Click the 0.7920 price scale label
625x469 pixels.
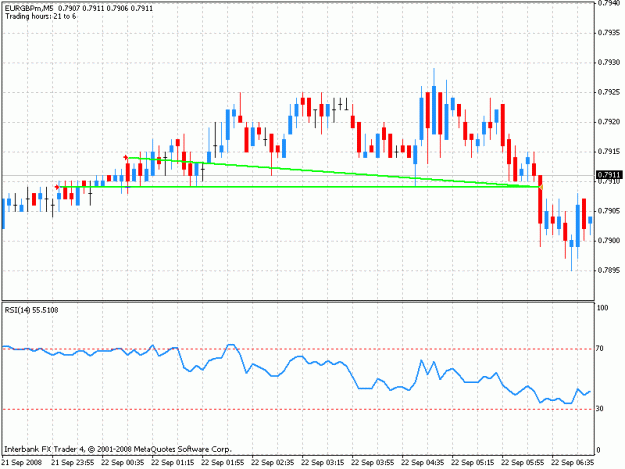tap(609, 122)
